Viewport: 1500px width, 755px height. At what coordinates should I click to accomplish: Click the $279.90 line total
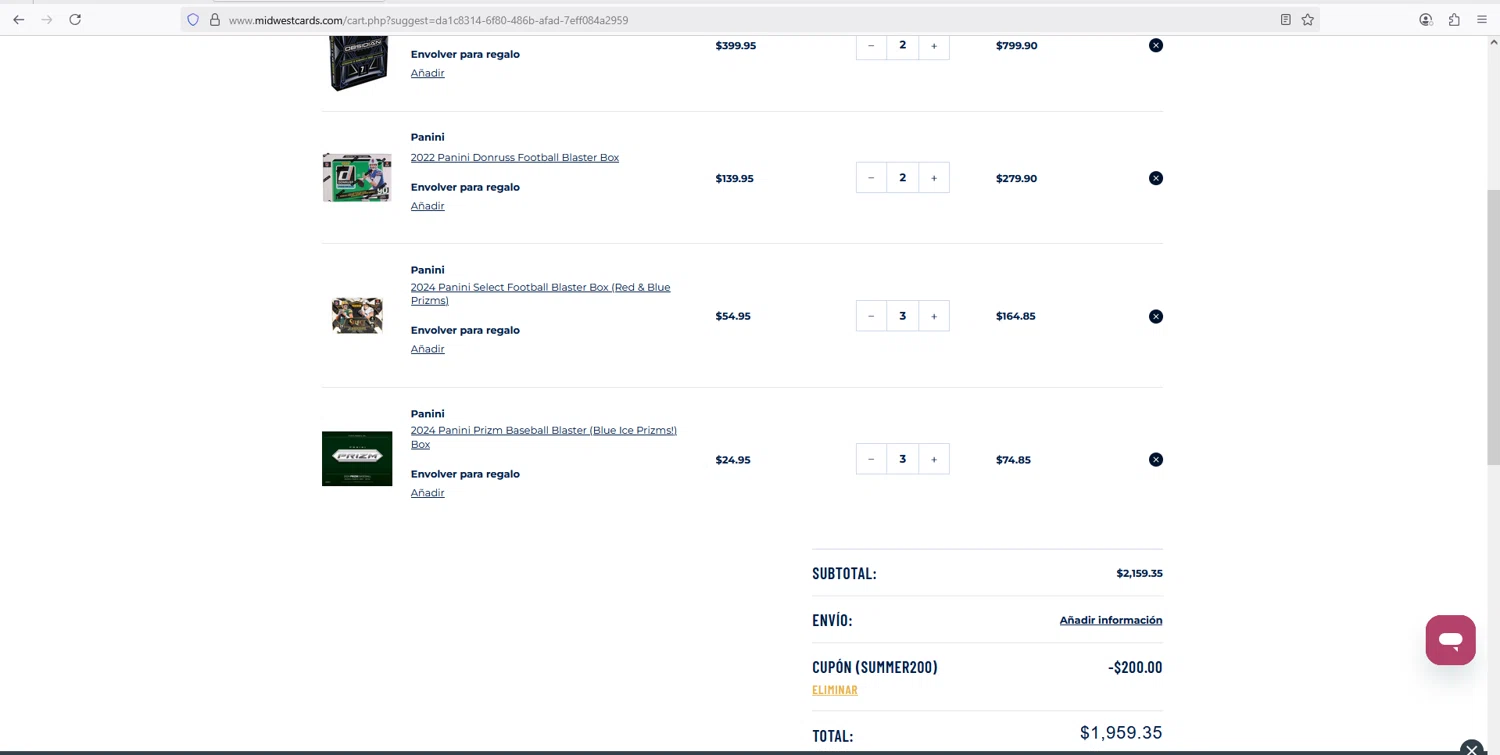point(1016,178)
